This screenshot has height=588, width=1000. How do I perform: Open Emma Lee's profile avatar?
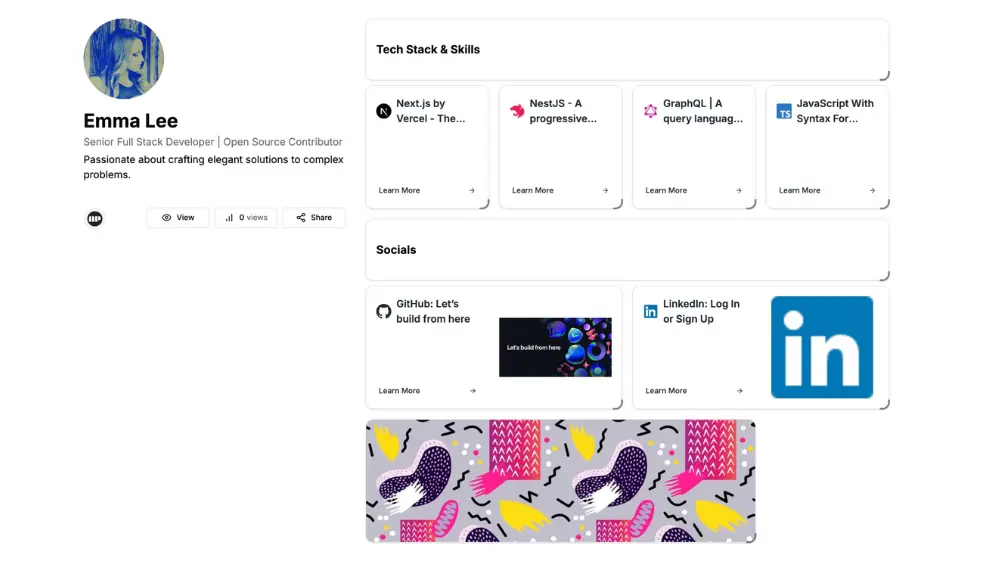tap(123, 58)
